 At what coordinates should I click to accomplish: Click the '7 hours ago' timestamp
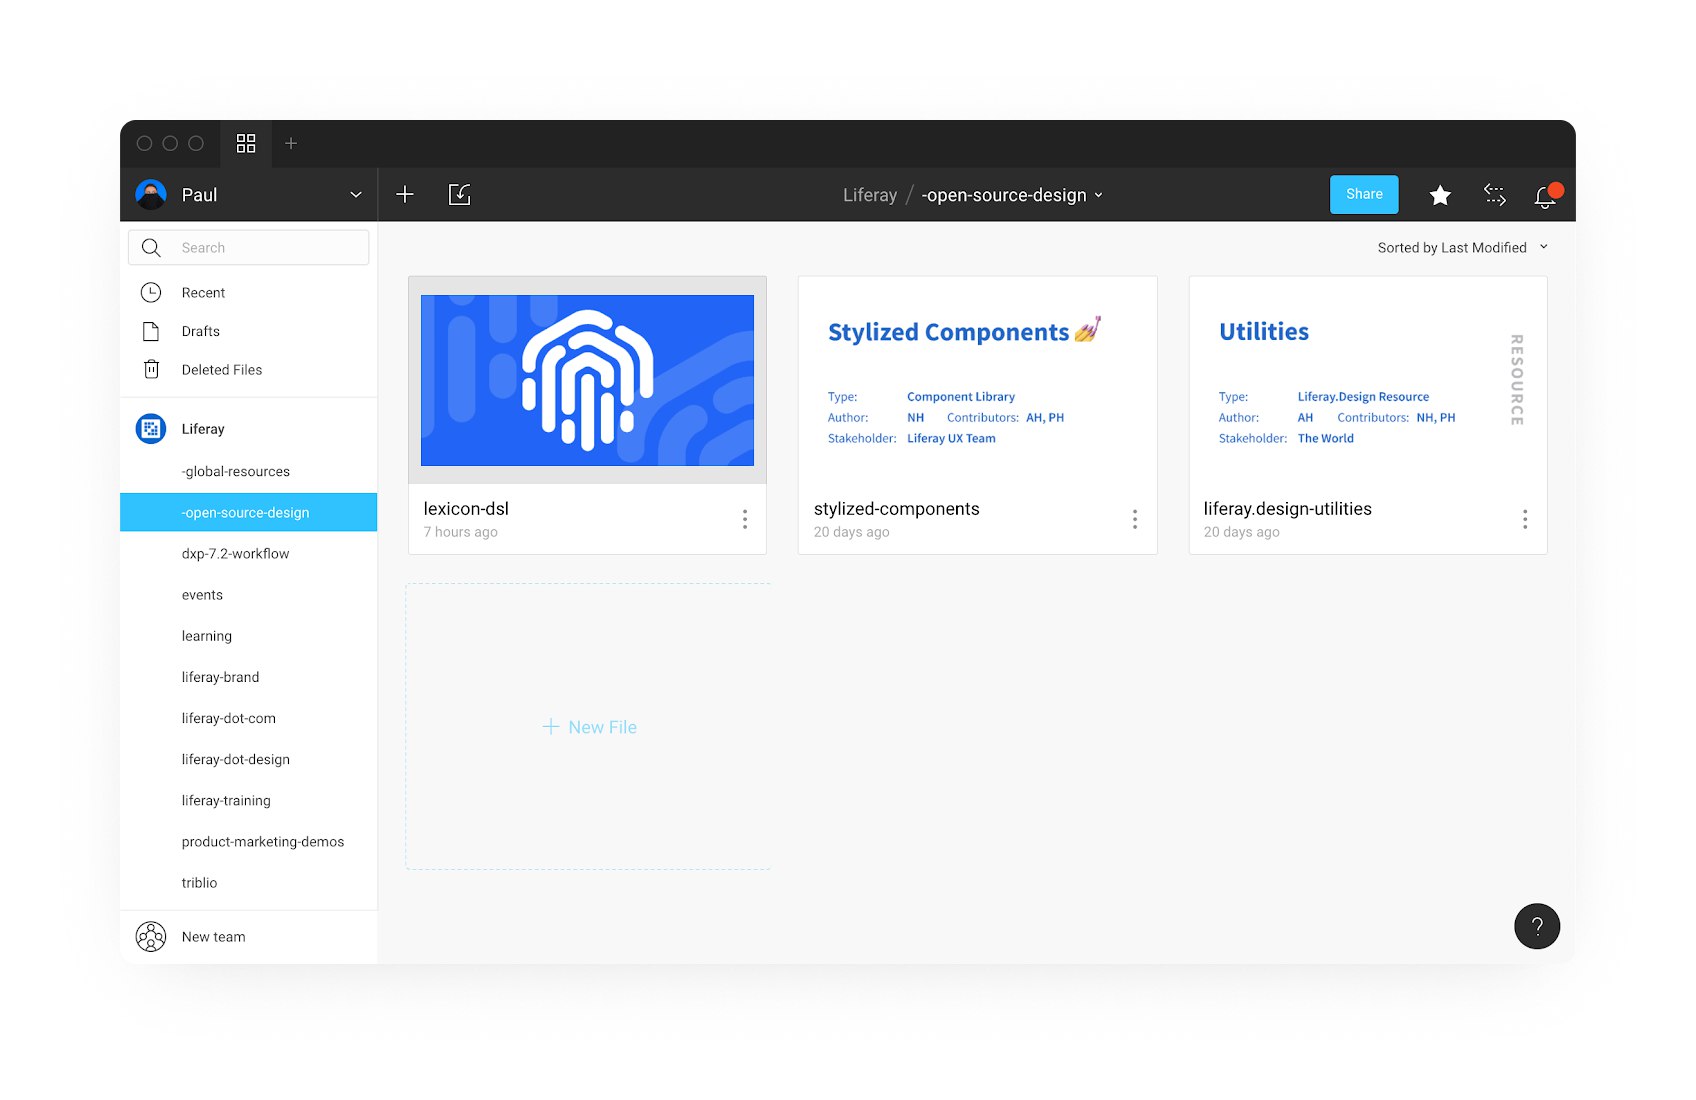[460, 532]
